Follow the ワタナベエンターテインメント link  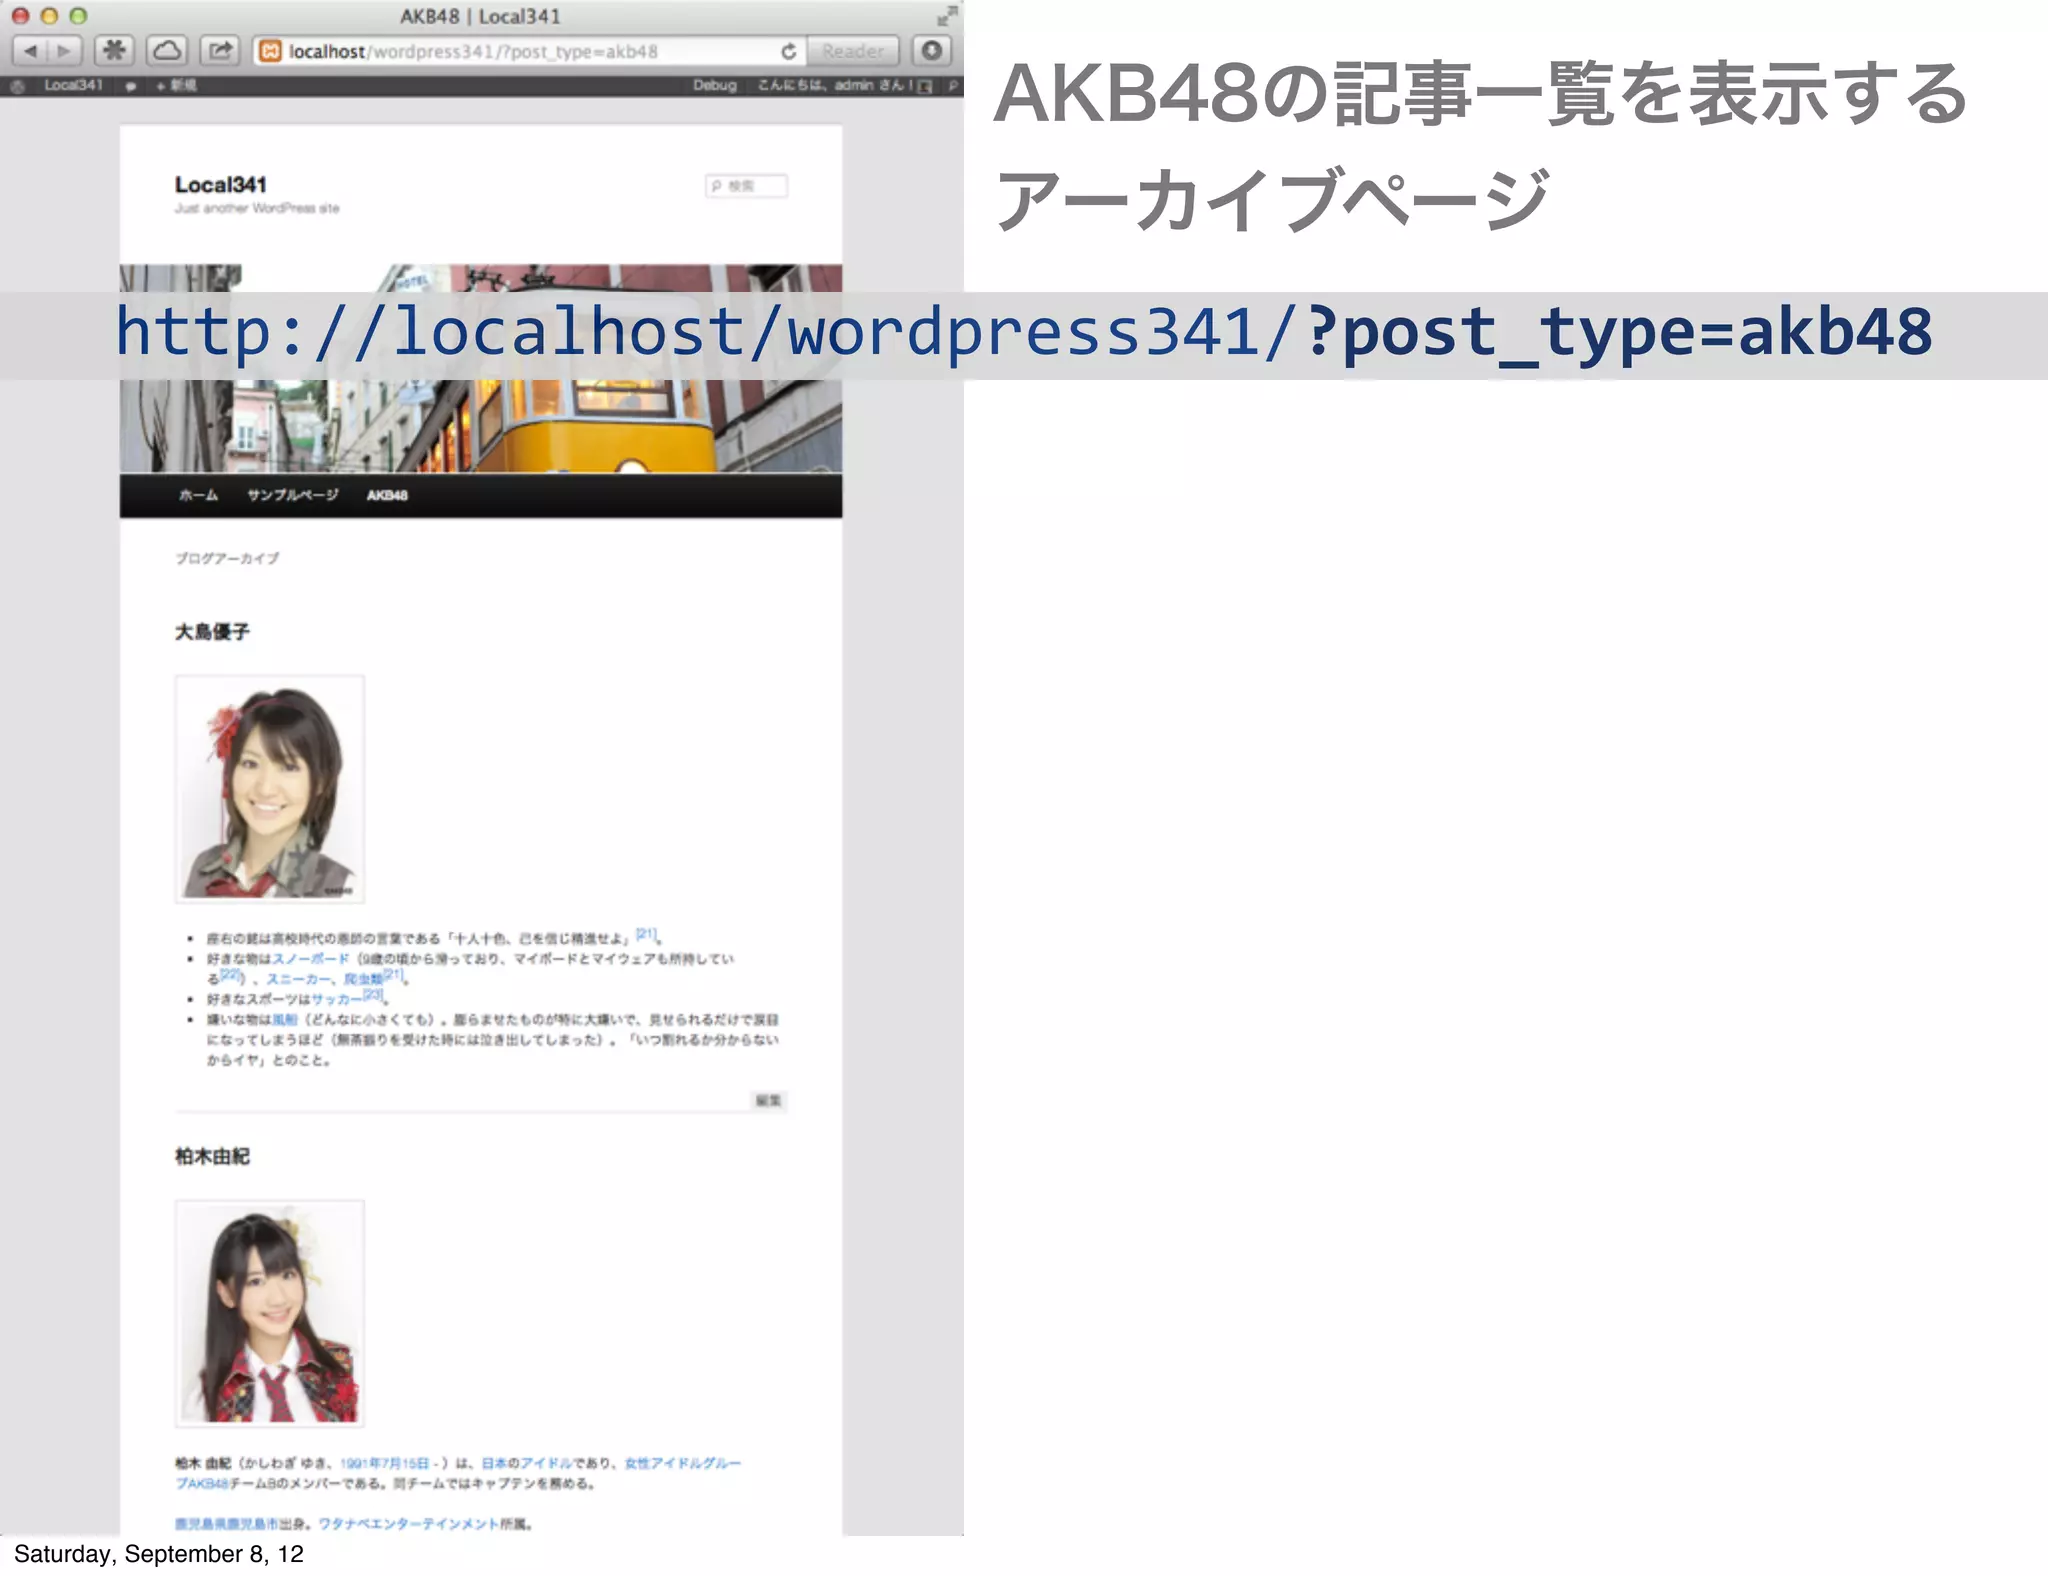point(409,1524)
